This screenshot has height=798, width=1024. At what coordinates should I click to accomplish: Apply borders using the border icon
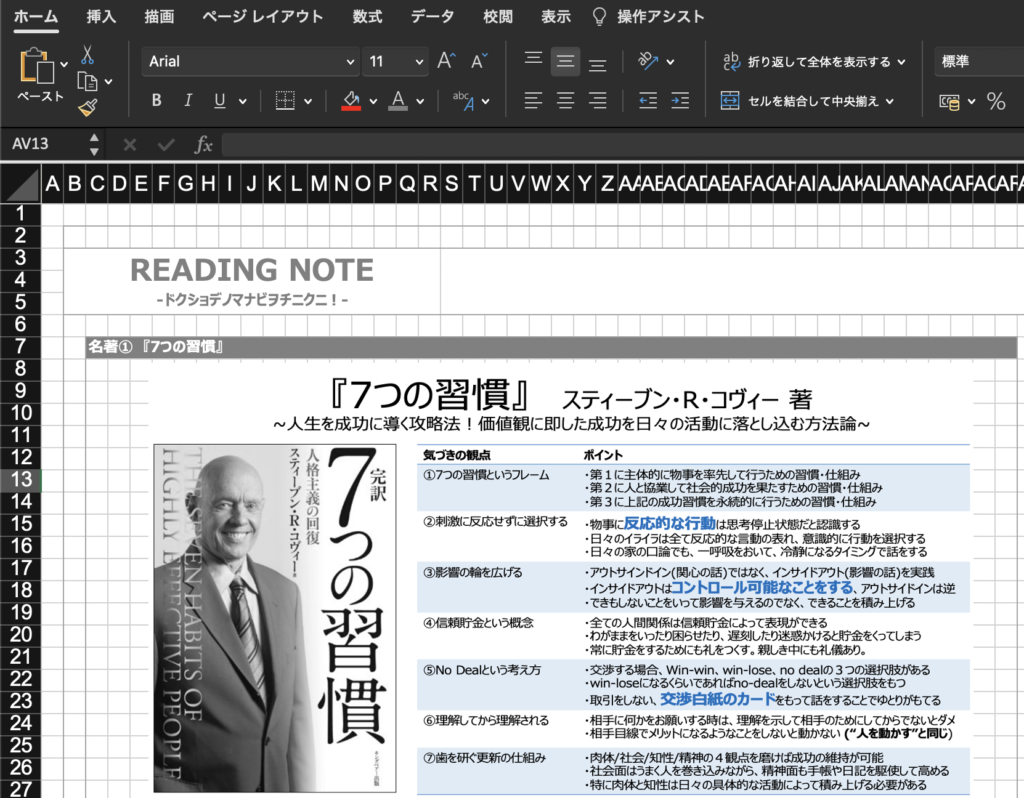285,101
